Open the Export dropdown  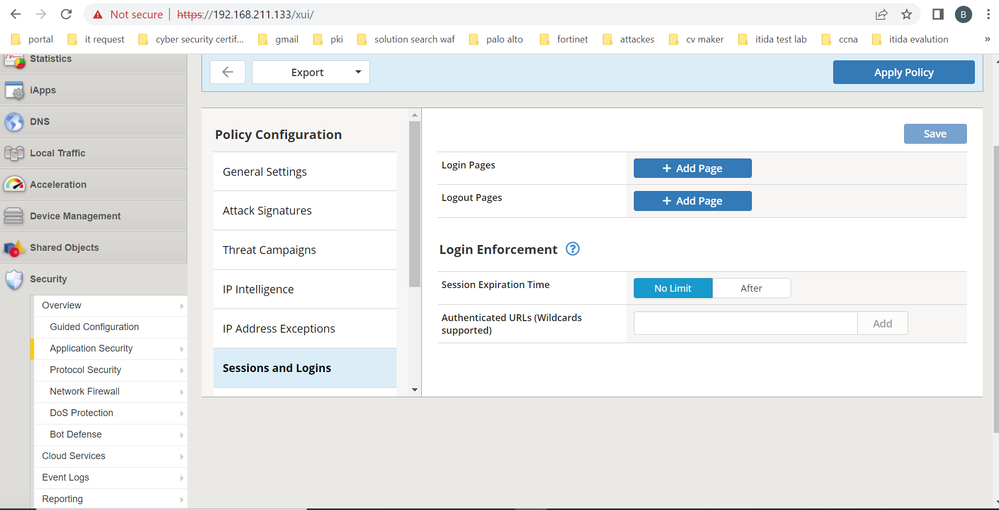[311, 72]
